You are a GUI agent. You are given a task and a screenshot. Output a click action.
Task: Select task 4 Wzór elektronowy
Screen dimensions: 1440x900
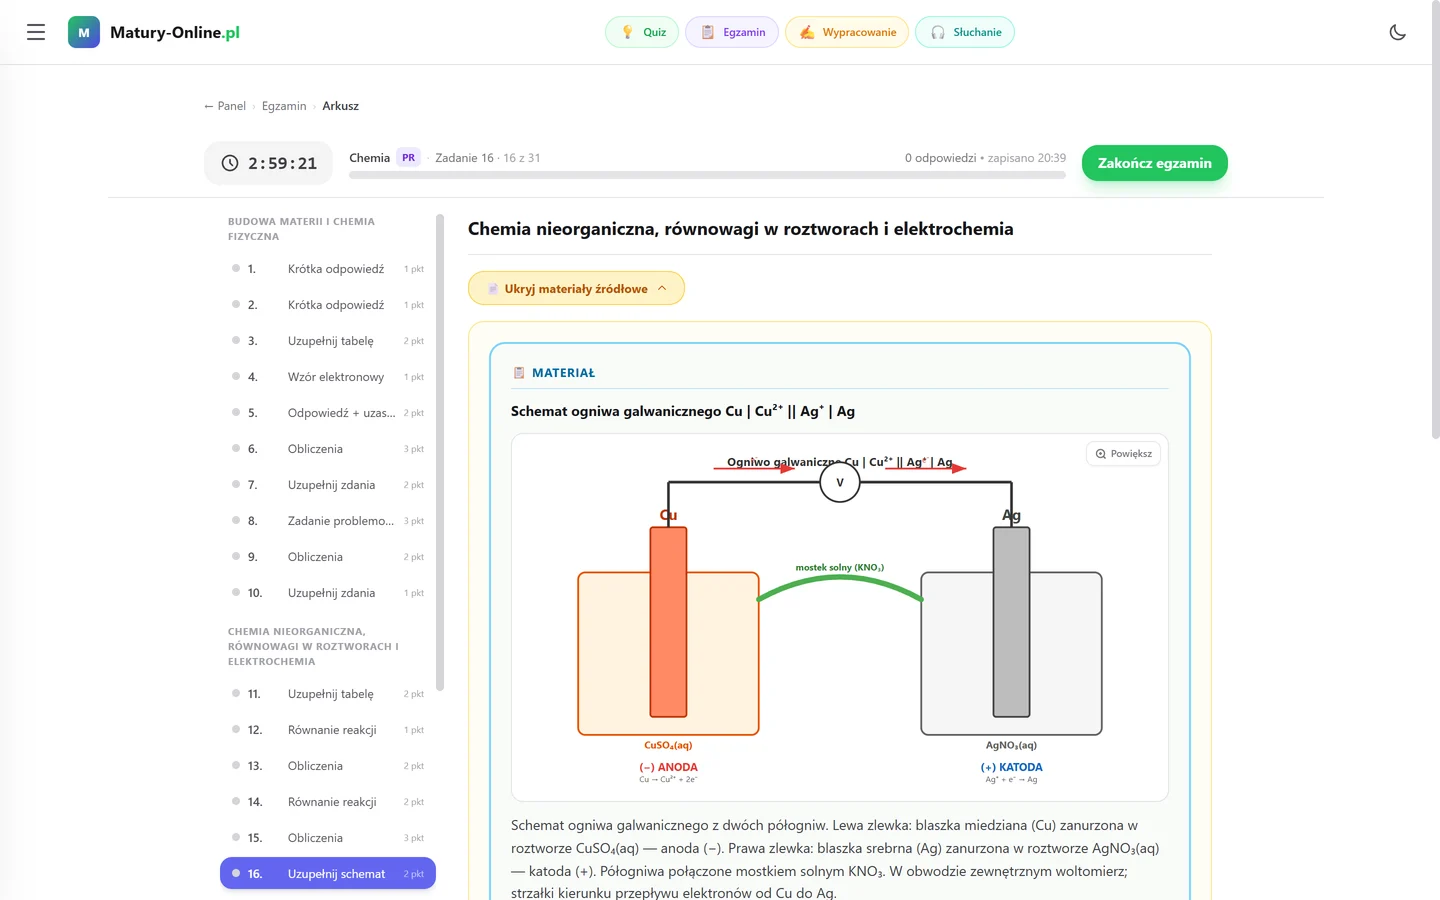[x=328, y=377]
